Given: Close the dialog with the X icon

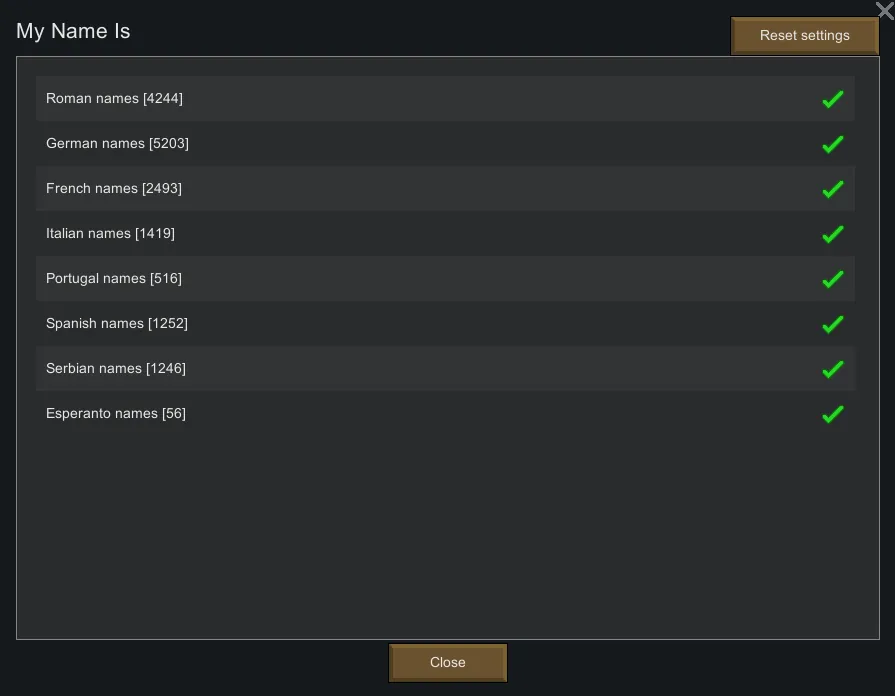Looking at the screenshot, I should pyautogui.click(x=884, y=10).
